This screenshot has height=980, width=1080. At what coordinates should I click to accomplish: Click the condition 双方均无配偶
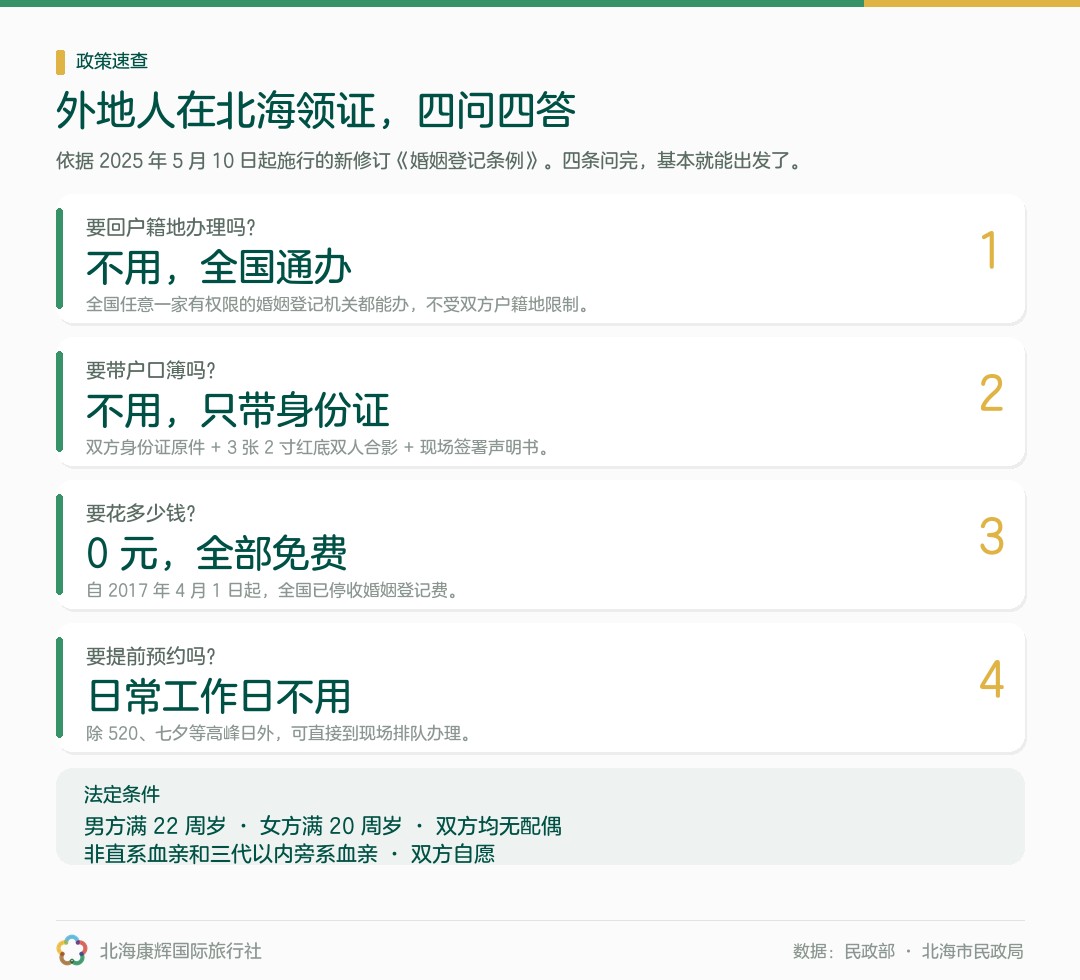tap(499, 825)
